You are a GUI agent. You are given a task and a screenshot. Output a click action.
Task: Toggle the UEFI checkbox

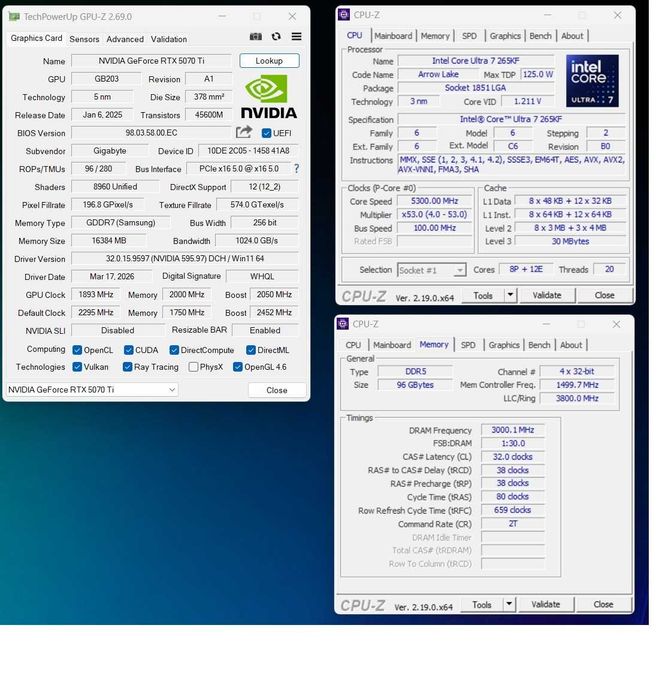point(267,133)
